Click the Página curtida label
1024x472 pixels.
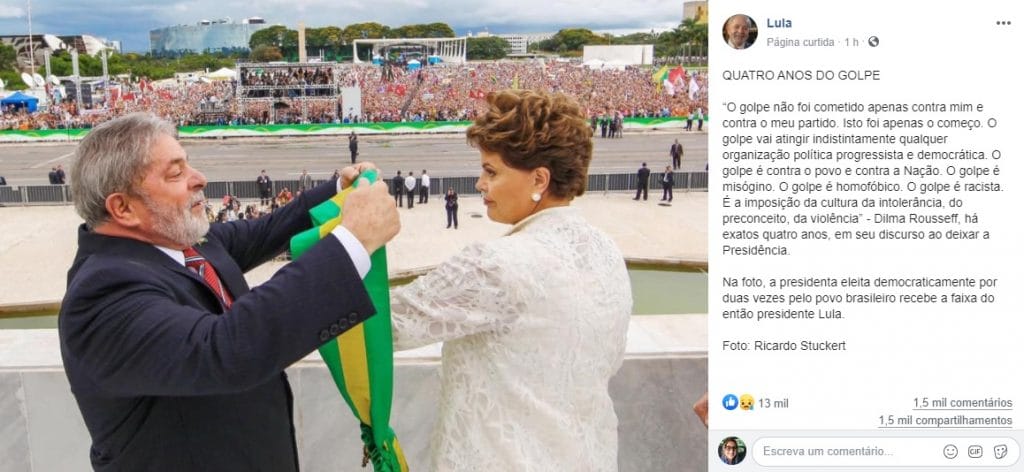800,42
